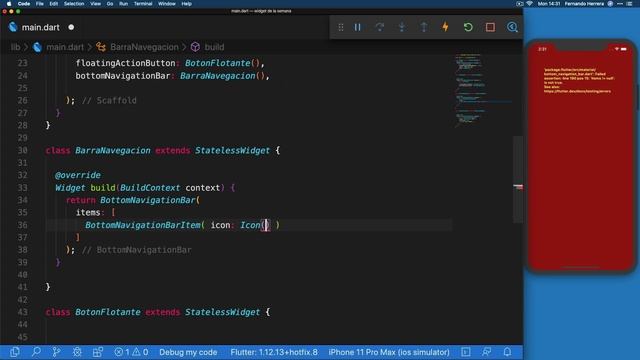The image size is (640, 360).
Task: Open notifications bell icon
Action: click(x=507, y=352)
